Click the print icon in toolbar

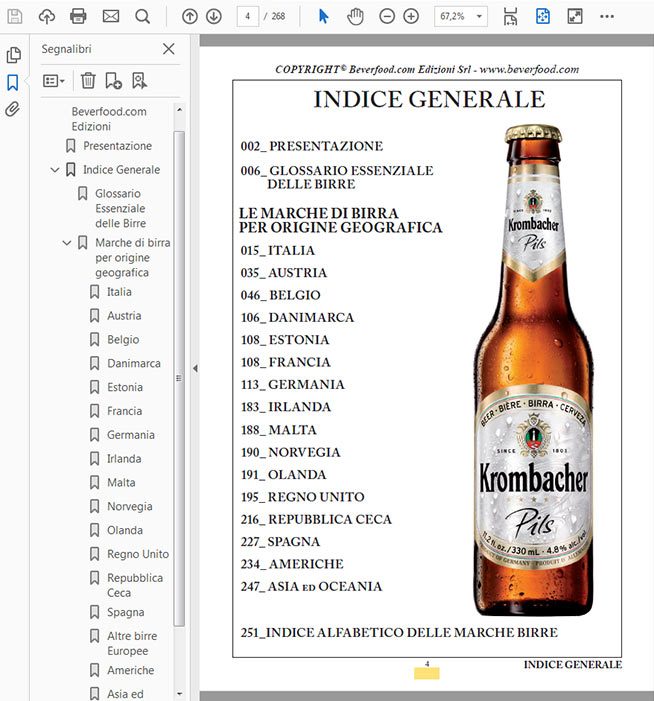pos(78,16)
